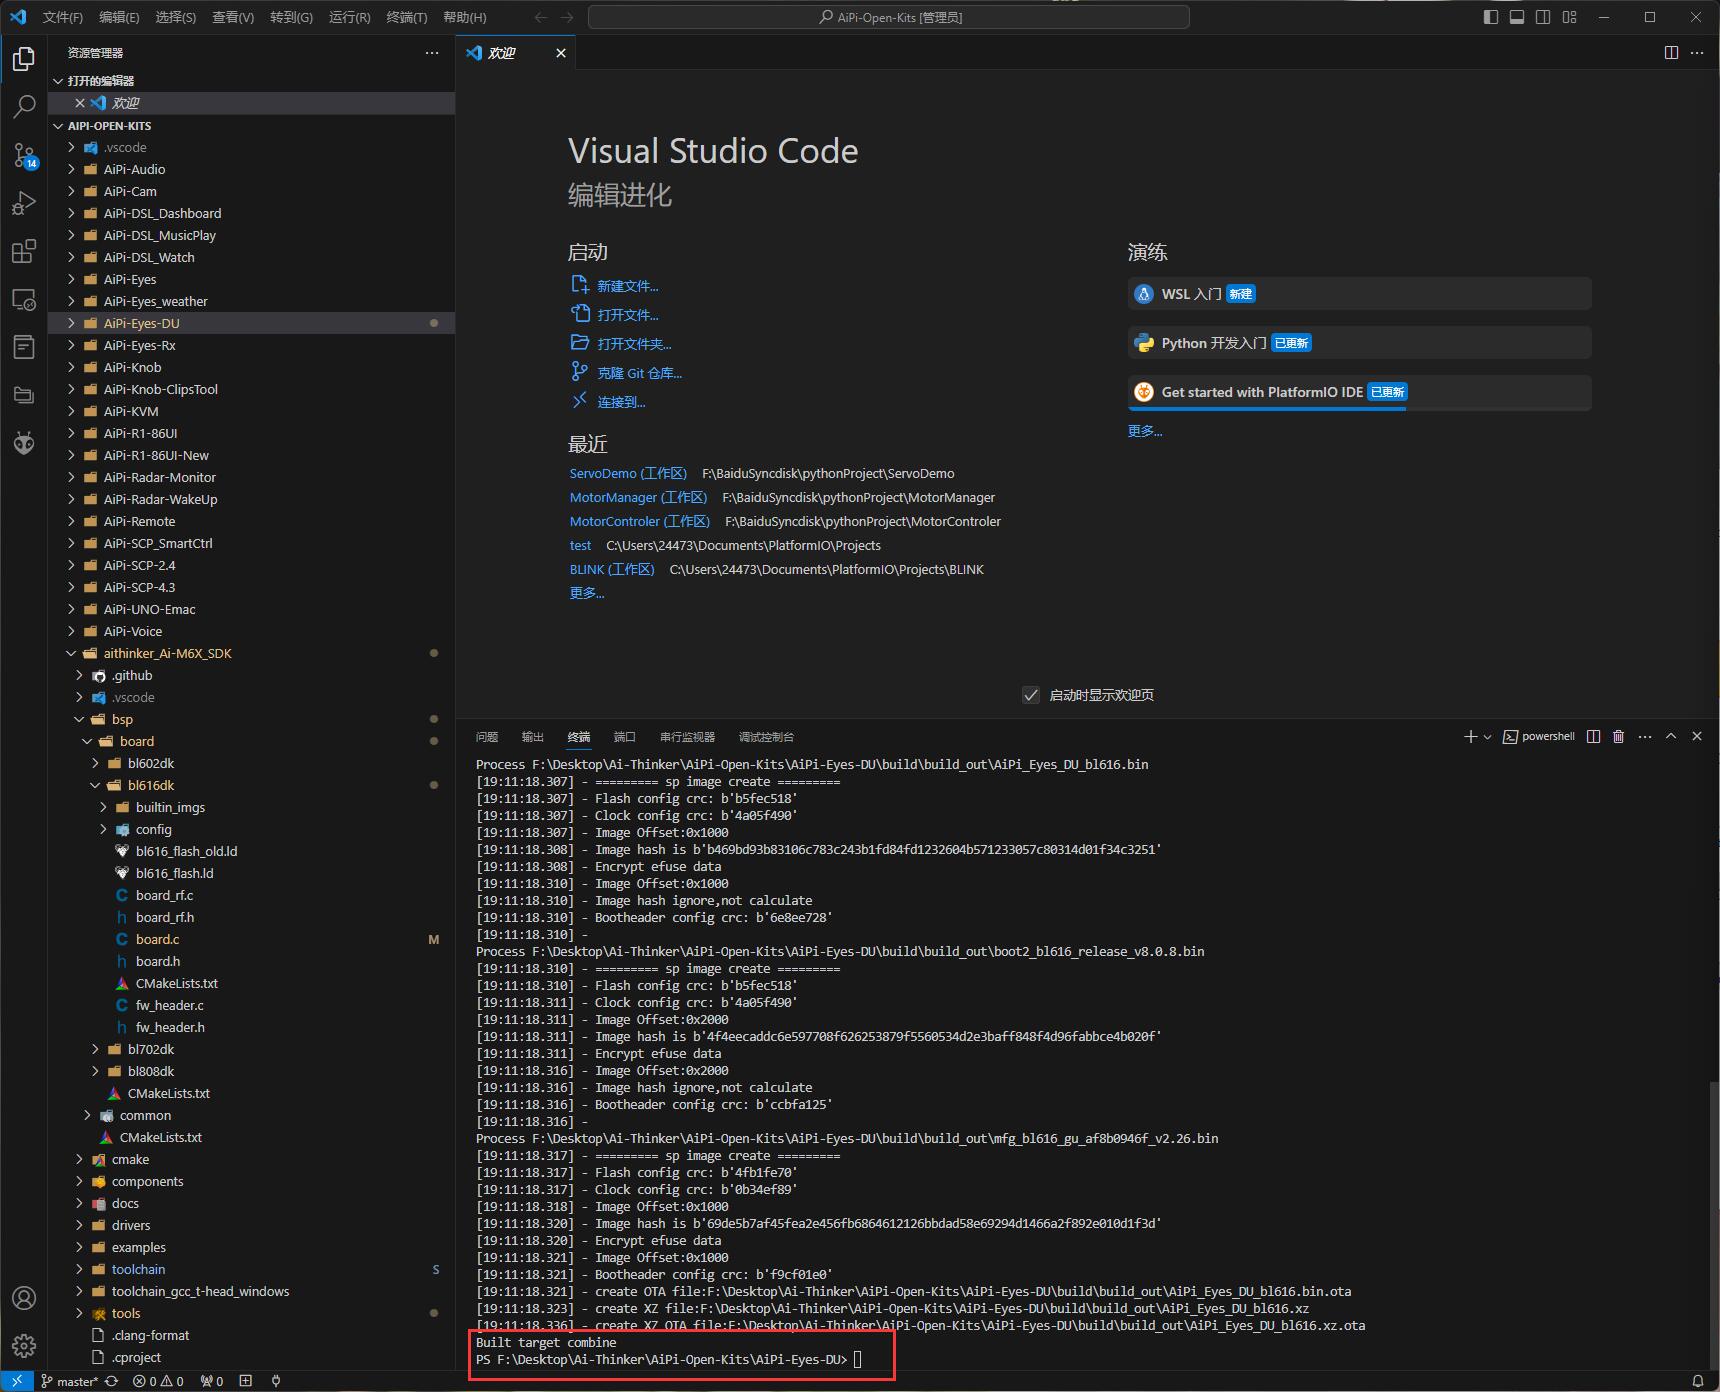
Task: Switch to the 输出 panel tab
Action: 533,737
